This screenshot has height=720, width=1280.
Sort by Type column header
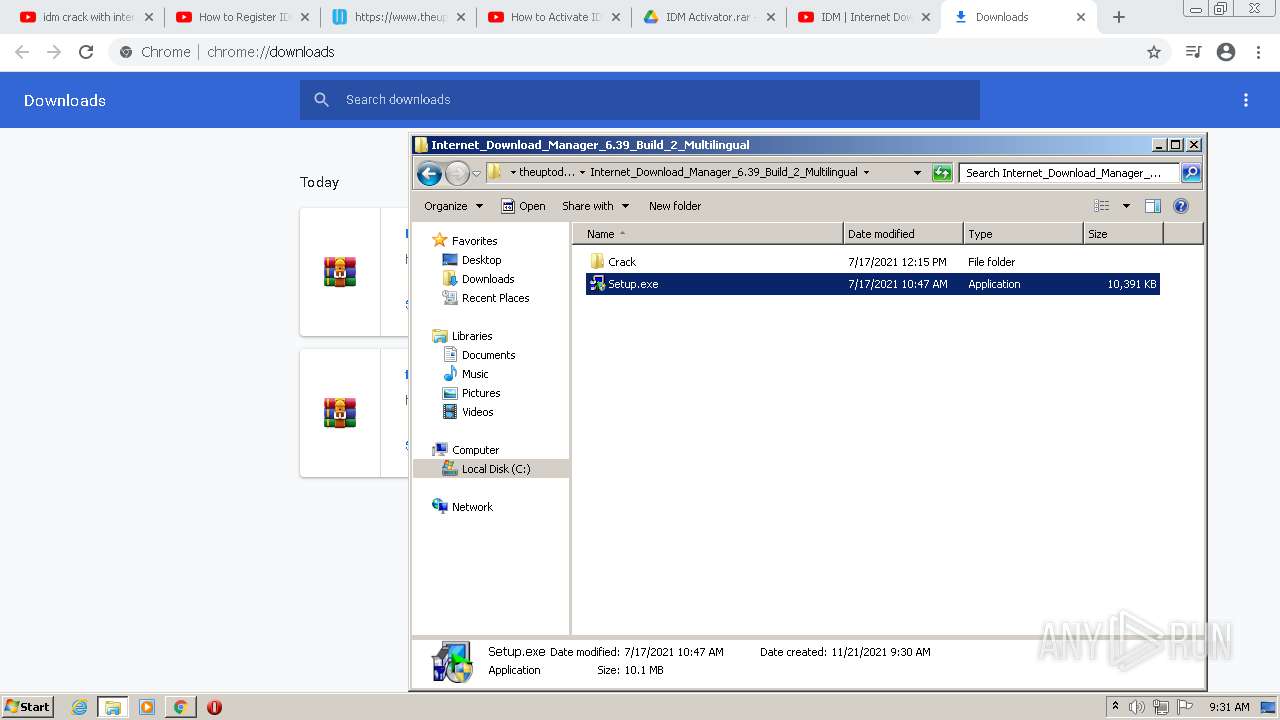click(1023, 234)
